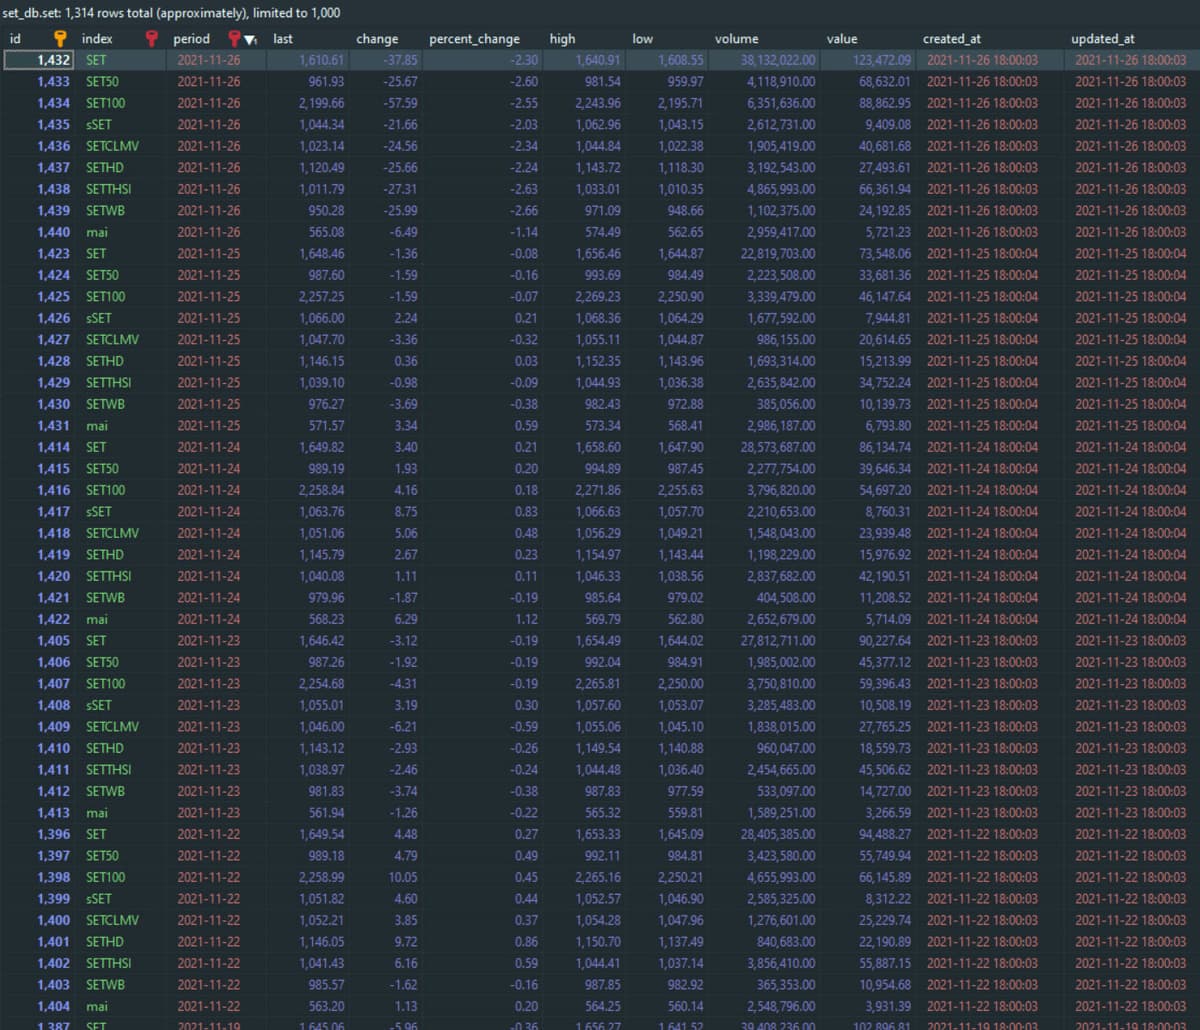Screen dimensions: 1200x1030
Task: Click the volume column header
Action: coord(736,39)
